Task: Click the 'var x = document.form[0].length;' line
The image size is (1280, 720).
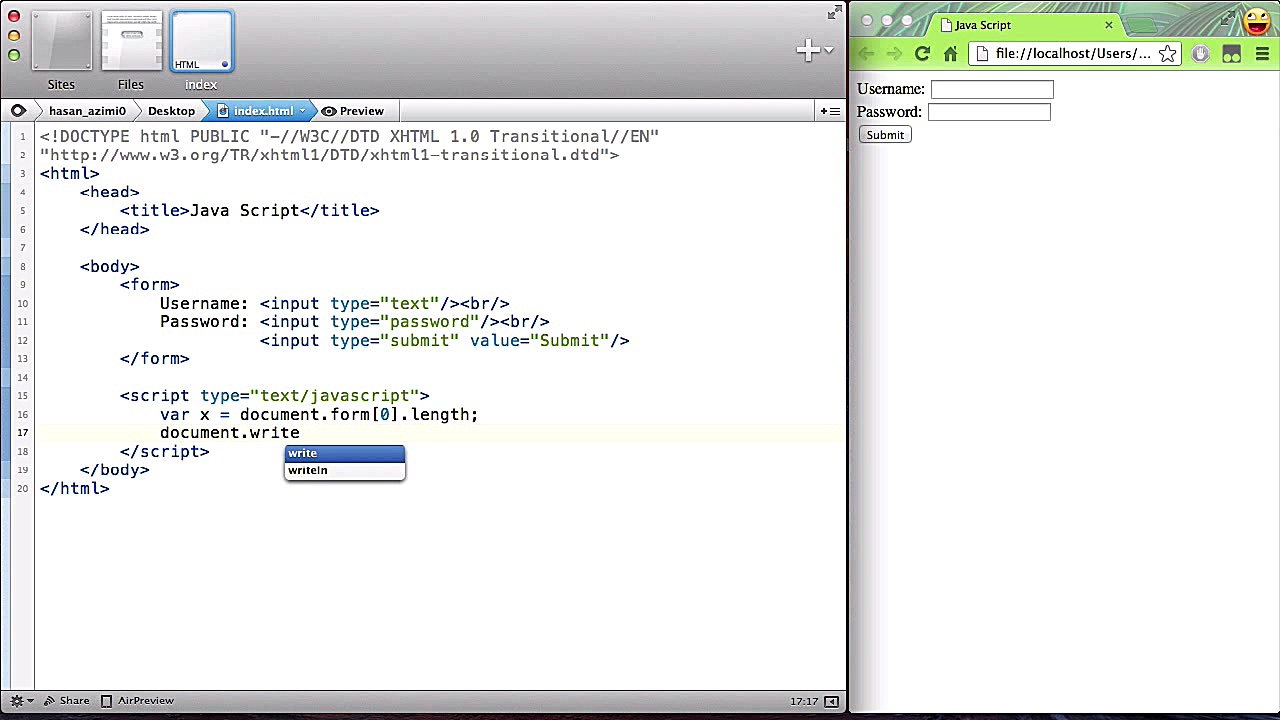Action: point(319,415)
